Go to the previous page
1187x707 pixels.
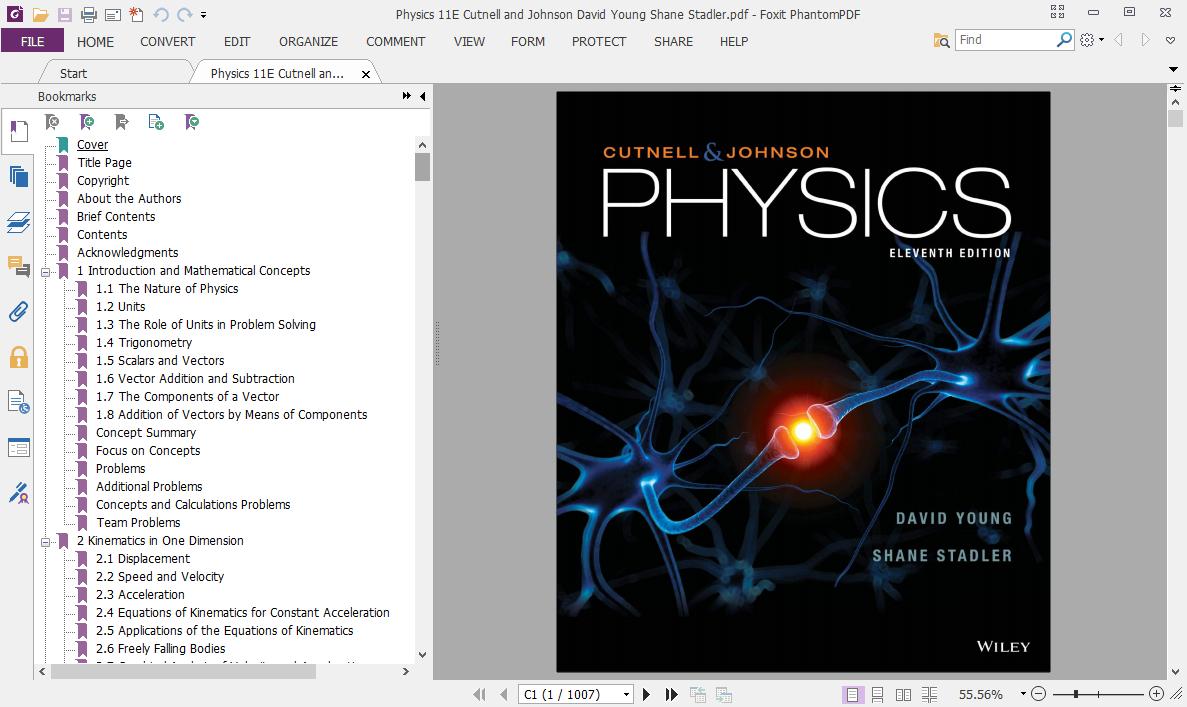(503, 694)
